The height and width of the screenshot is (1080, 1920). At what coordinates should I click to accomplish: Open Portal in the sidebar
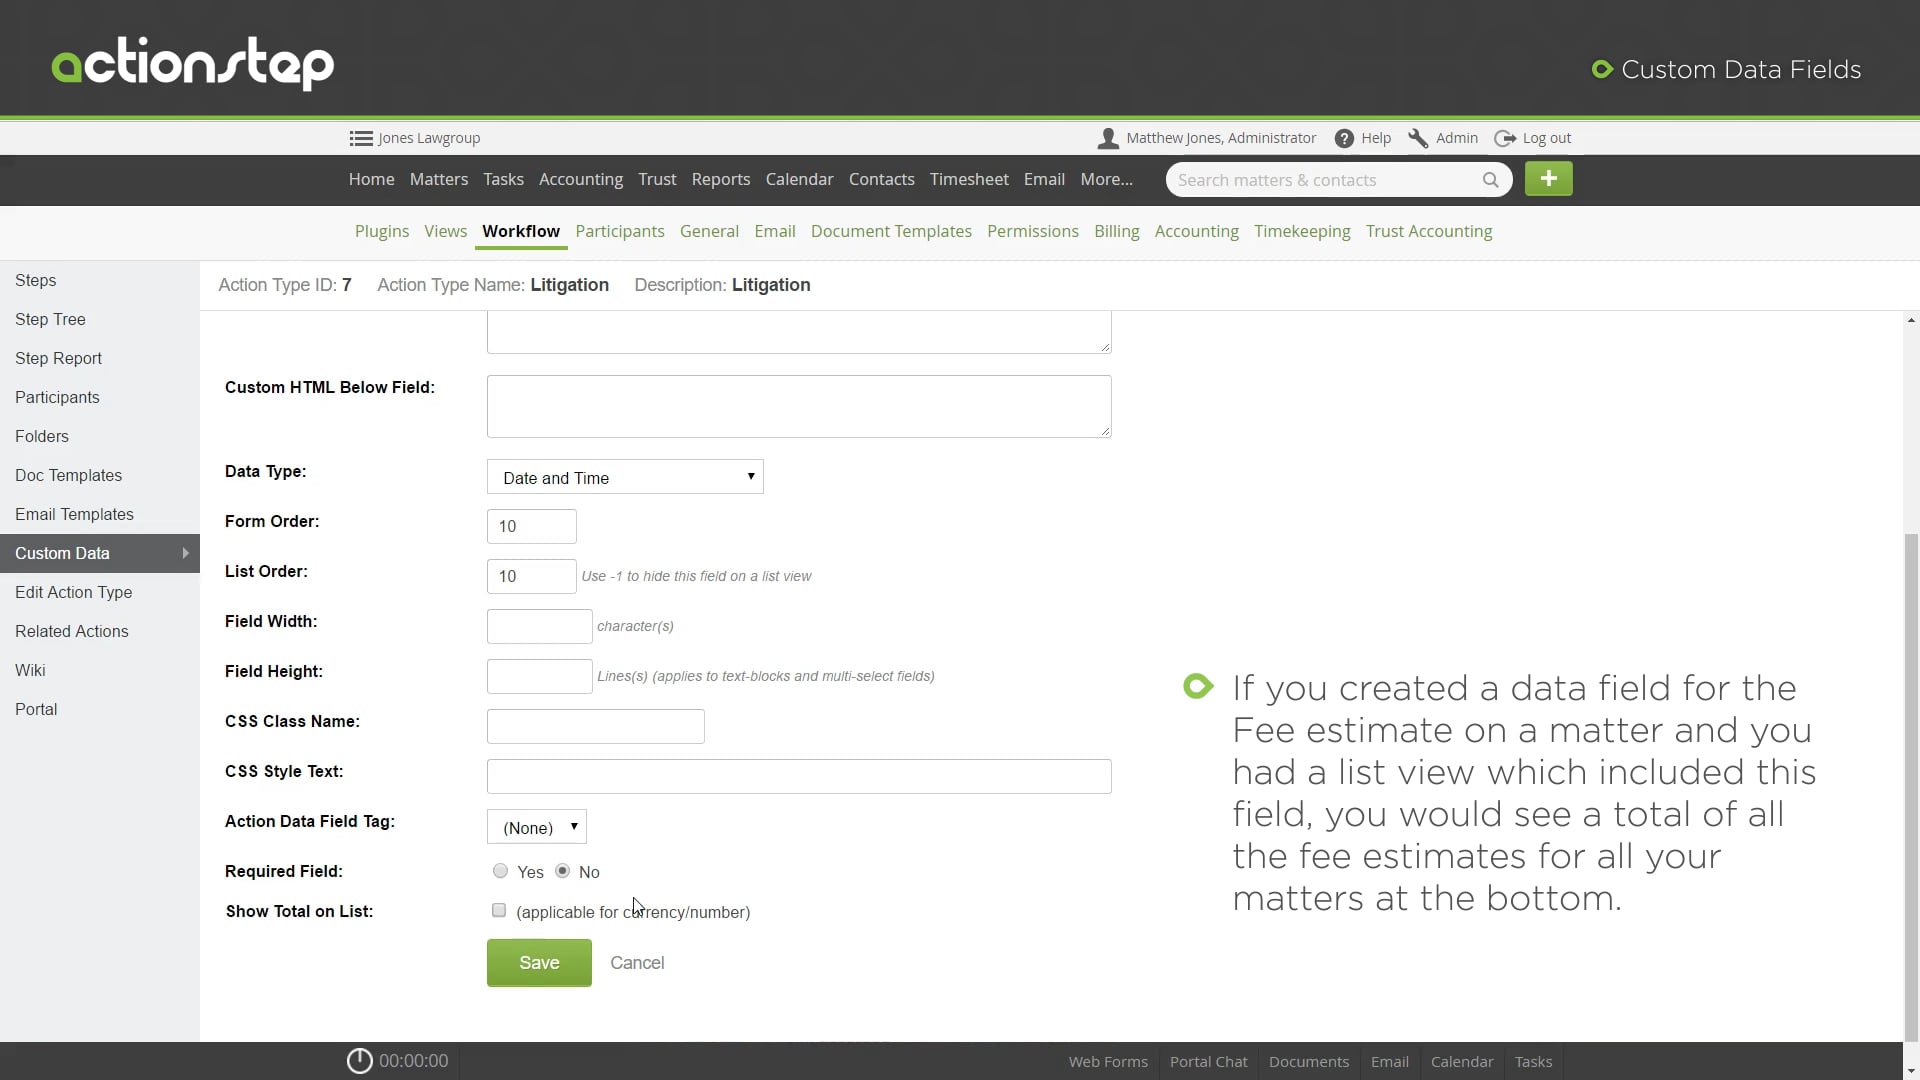[x=100, y=710]
